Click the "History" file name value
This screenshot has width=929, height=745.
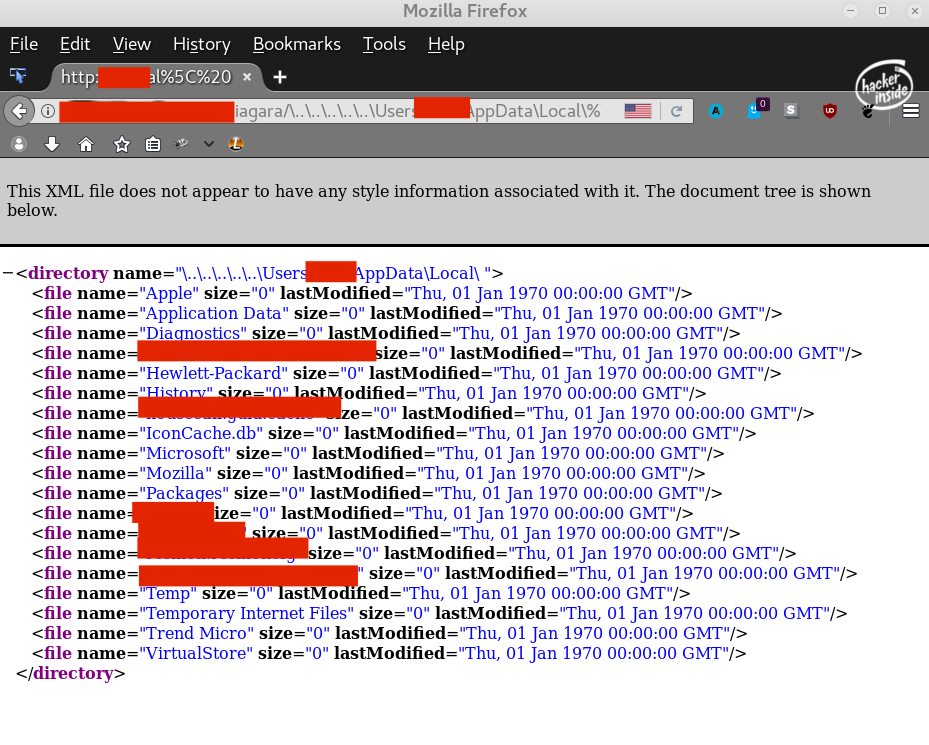(176, 394)
